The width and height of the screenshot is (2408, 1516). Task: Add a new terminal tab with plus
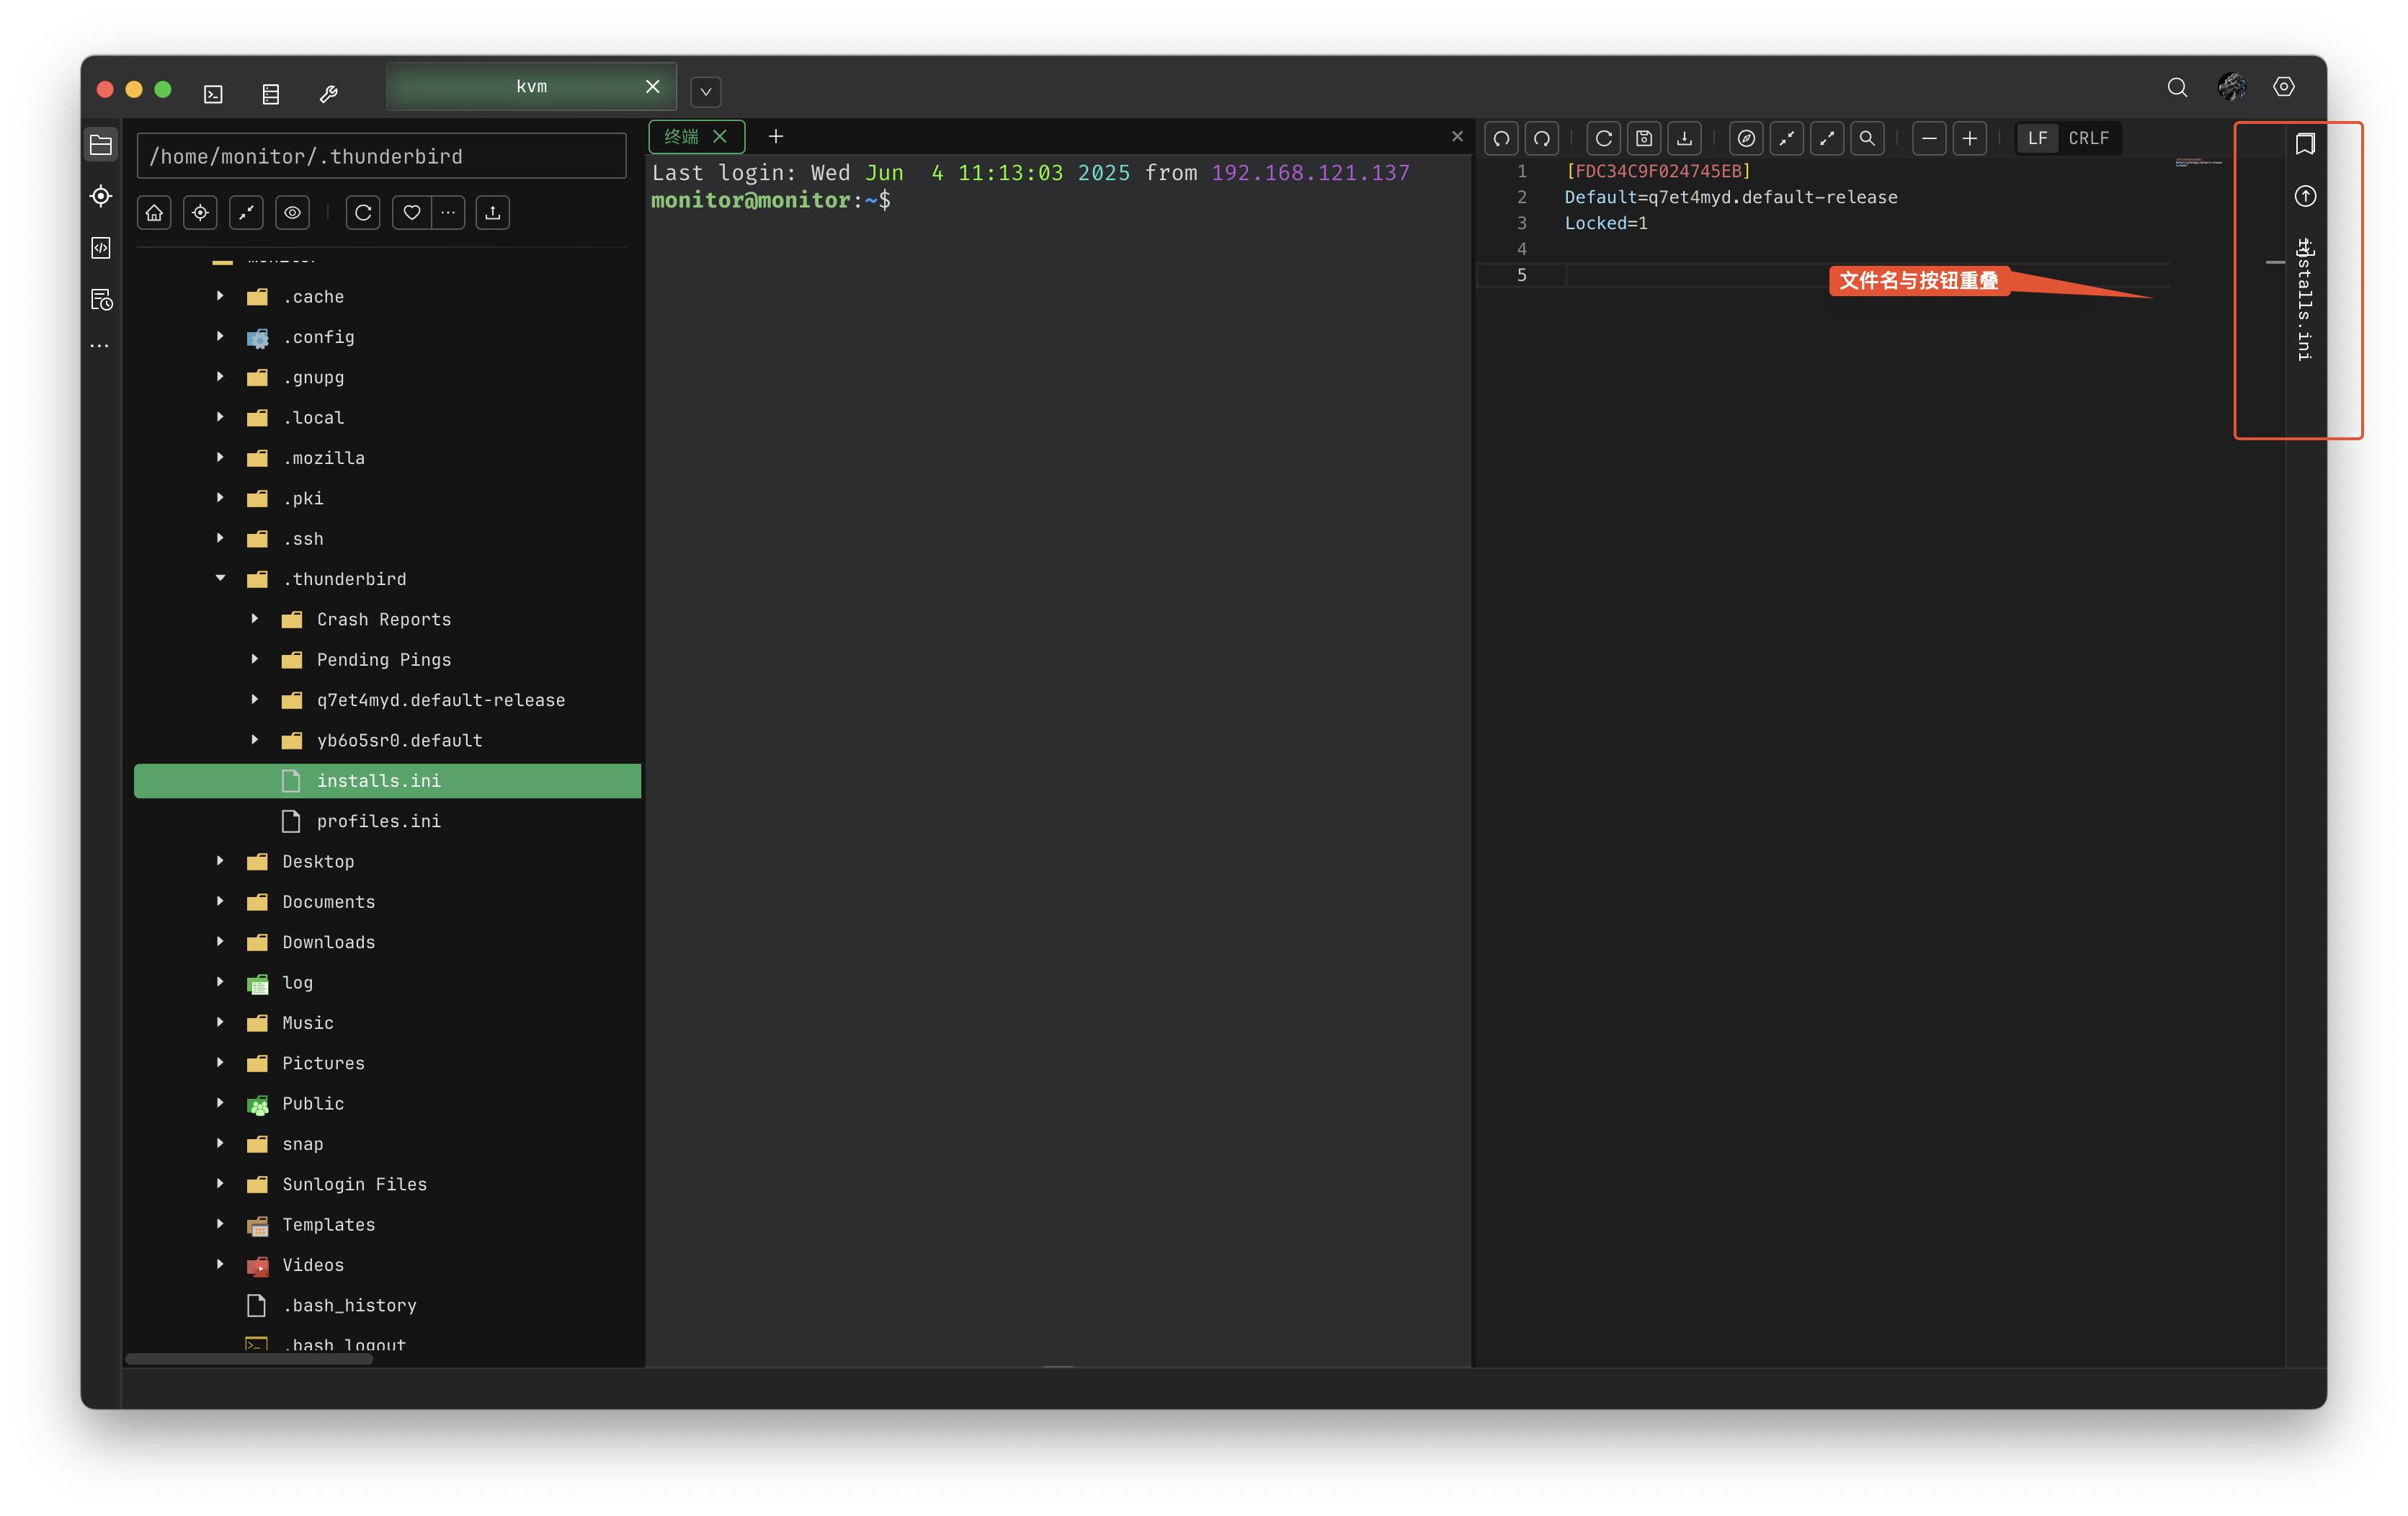point(776,137)
